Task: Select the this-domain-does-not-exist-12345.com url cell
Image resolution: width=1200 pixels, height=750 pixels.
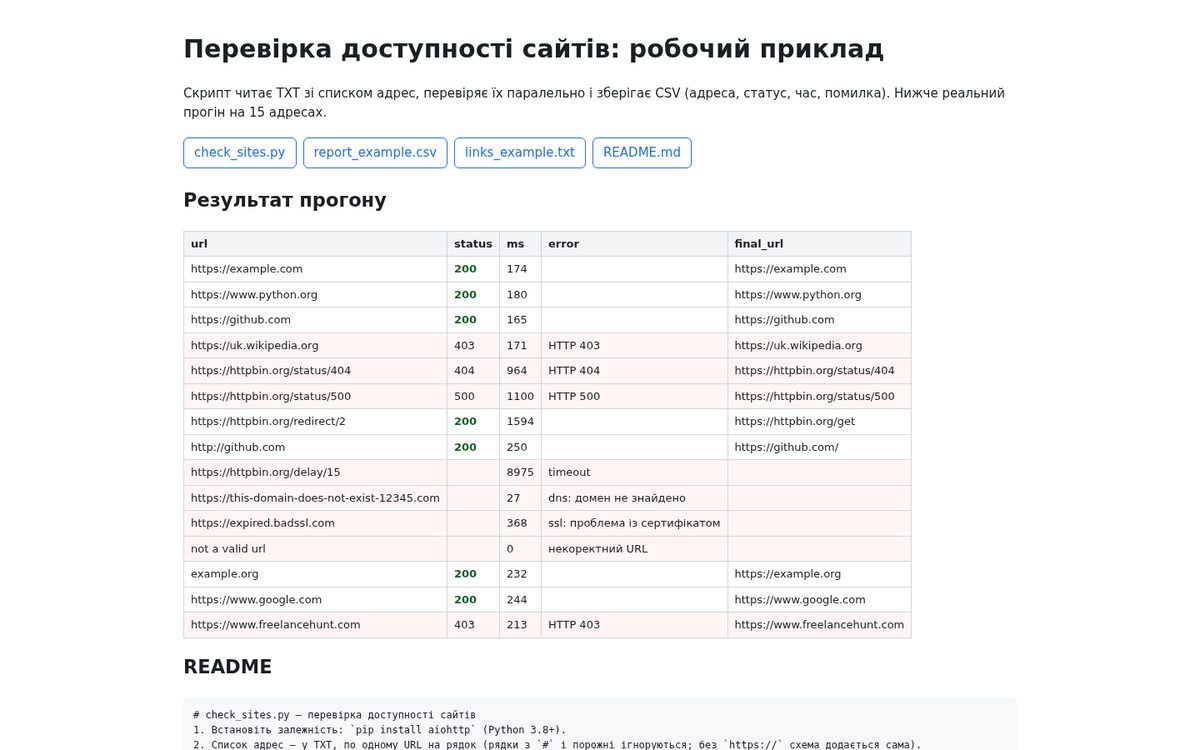Action: click(315, 498)
